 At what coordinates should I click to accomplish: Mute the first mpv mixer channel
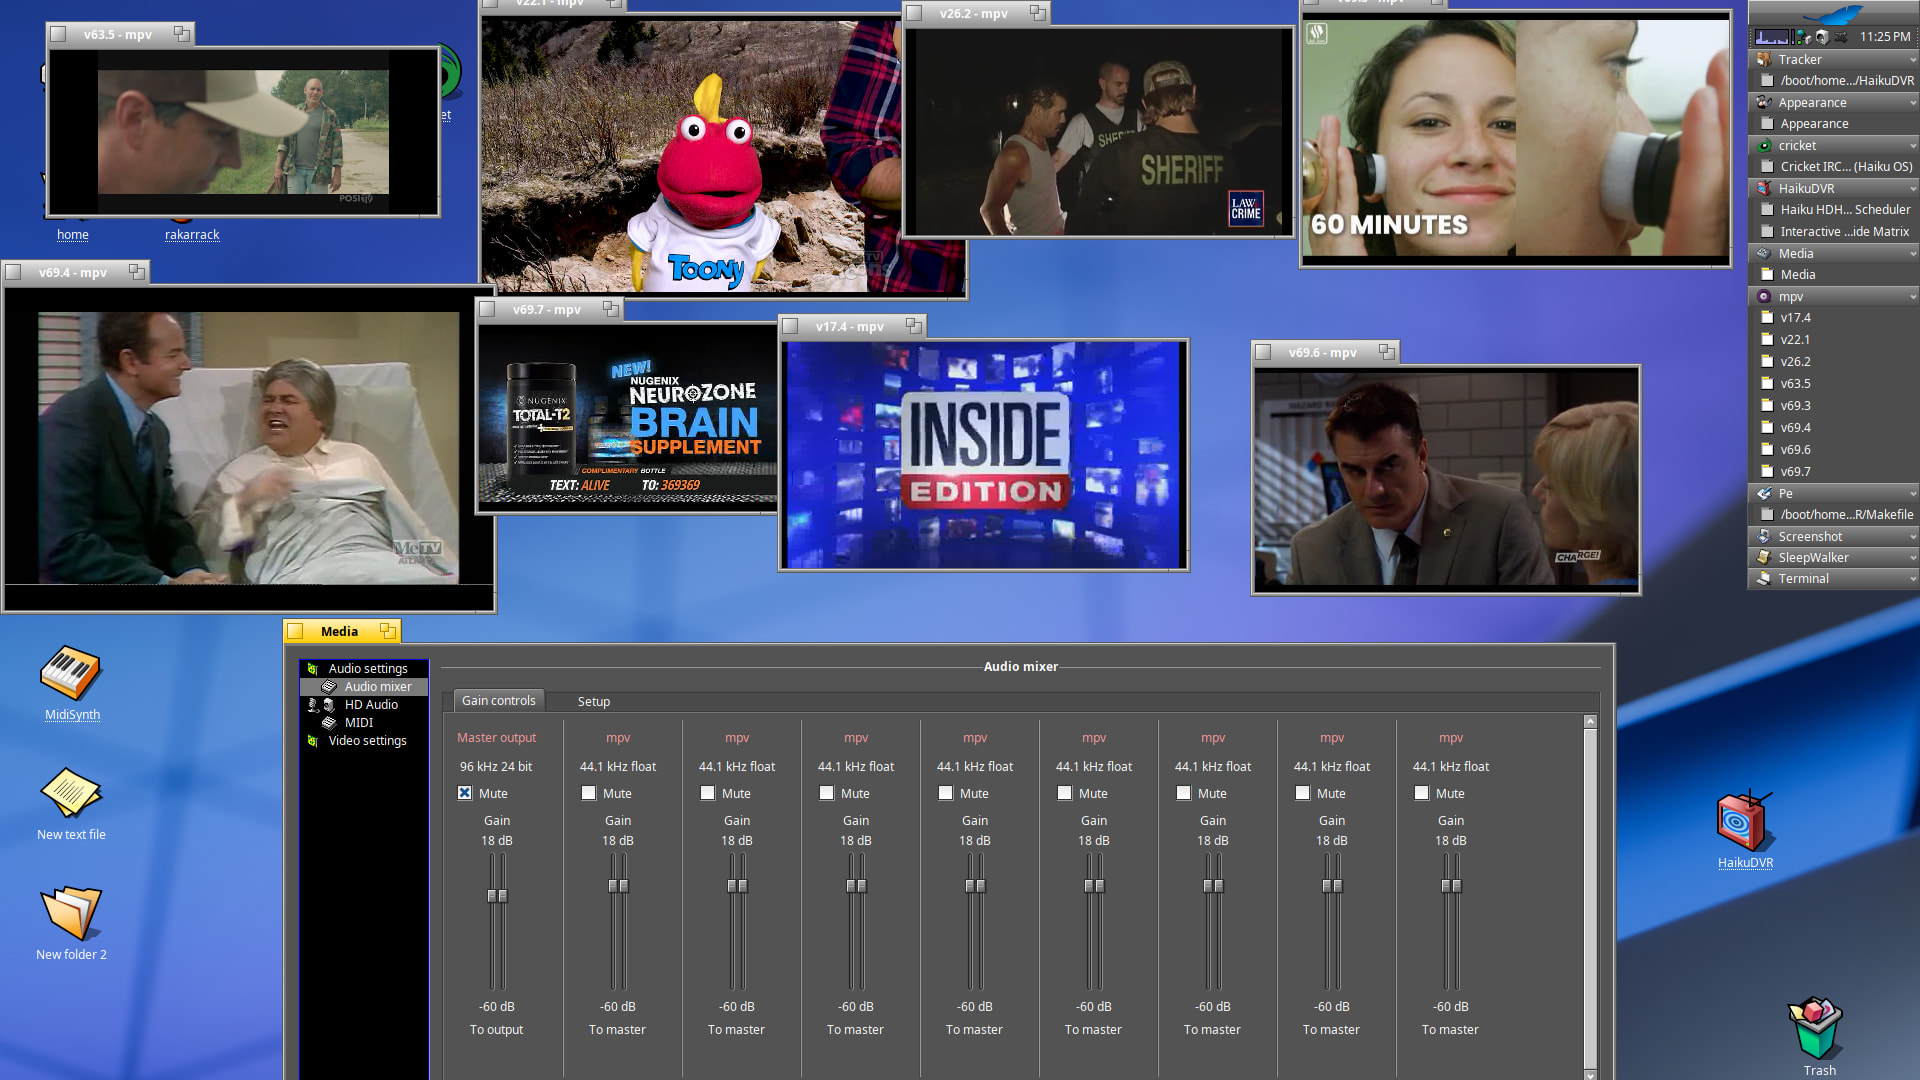(x=589, y=793)
